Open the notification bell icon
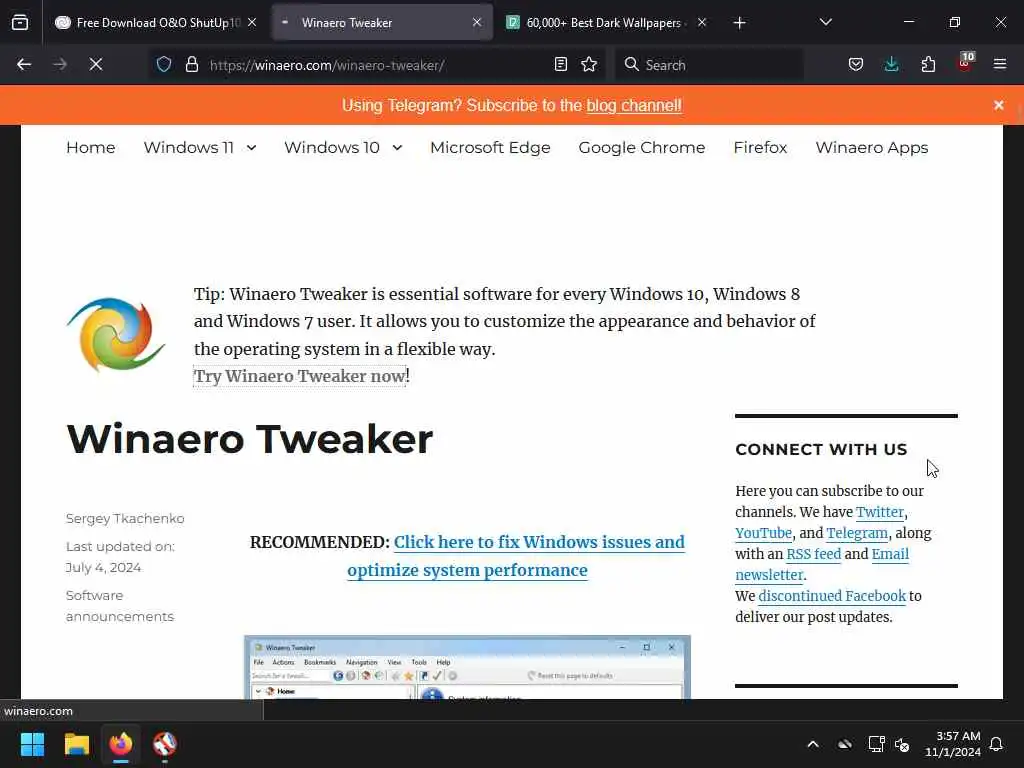The image size is (1024, 768). tap(997, 744)
